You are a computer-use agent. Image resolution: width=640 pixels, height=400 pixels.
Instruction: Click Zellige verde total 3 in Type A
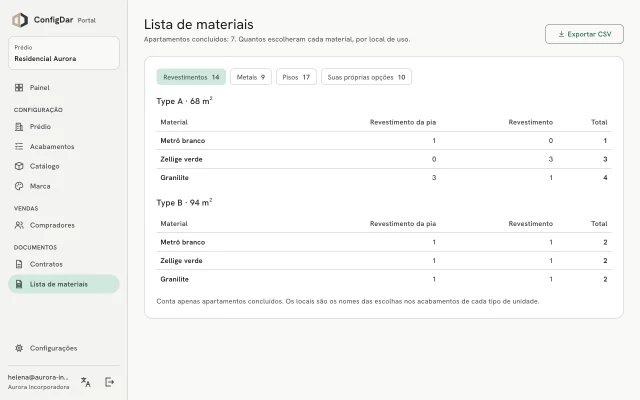[x=605, y=159]
